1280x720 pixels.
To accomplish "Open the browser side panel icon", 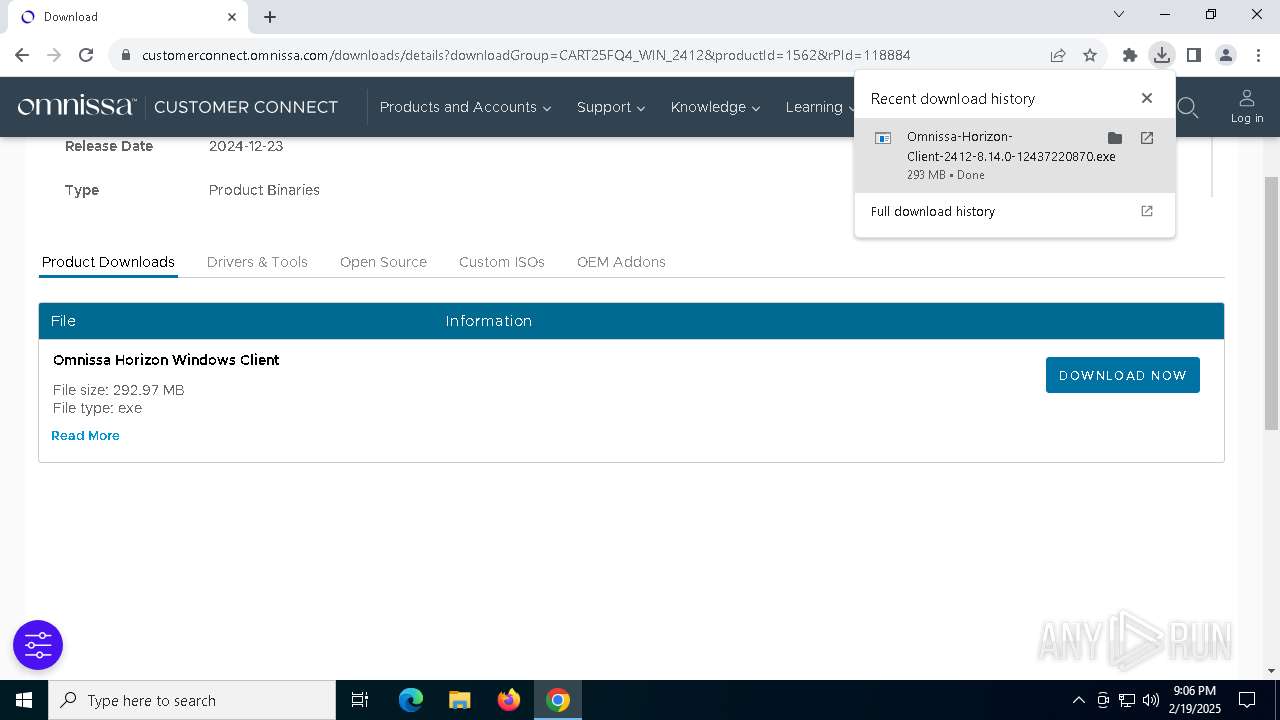I will [1193, 55].
